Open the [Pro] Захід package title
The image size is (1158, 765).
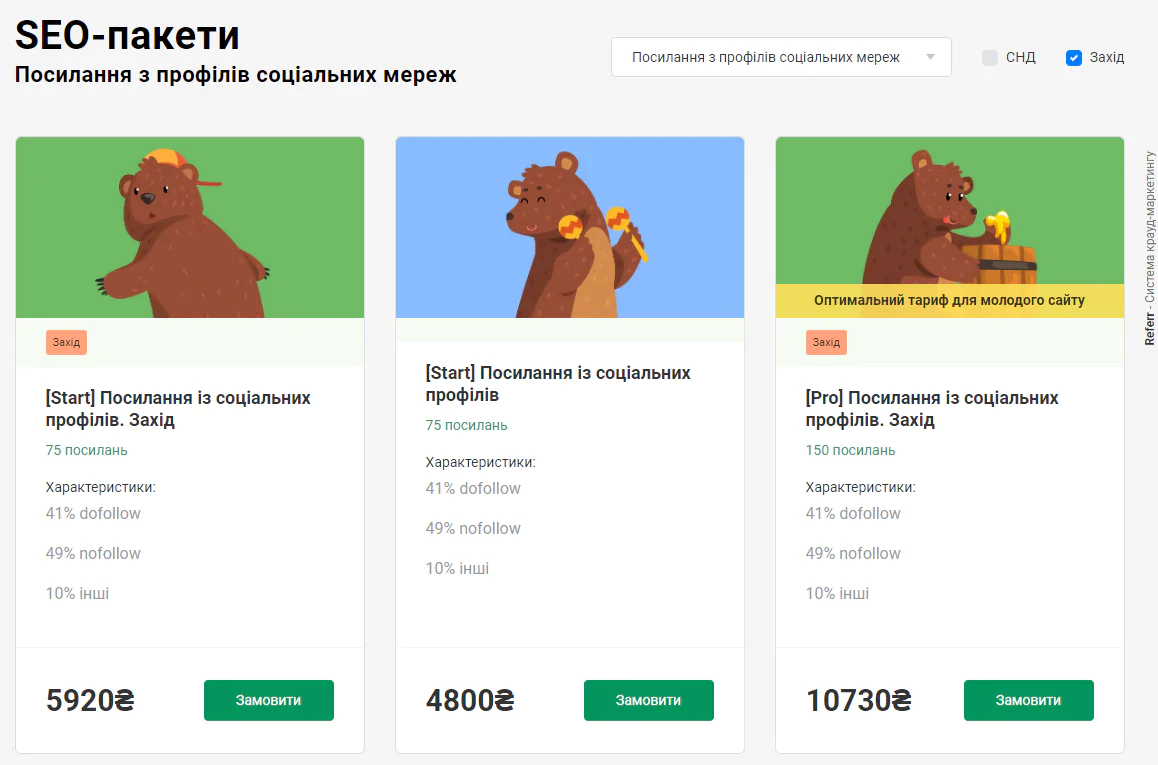coord(932,408)
